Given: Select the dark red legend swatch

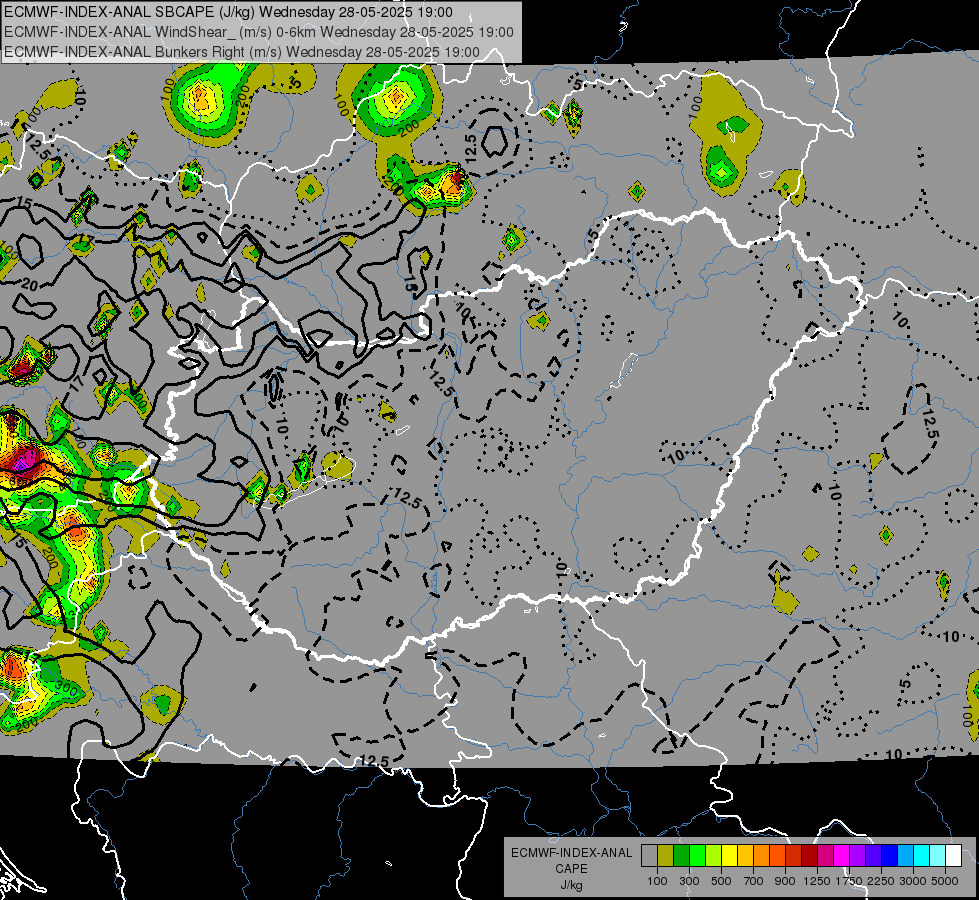Looking at the screenshot, I should pos(809,855).
